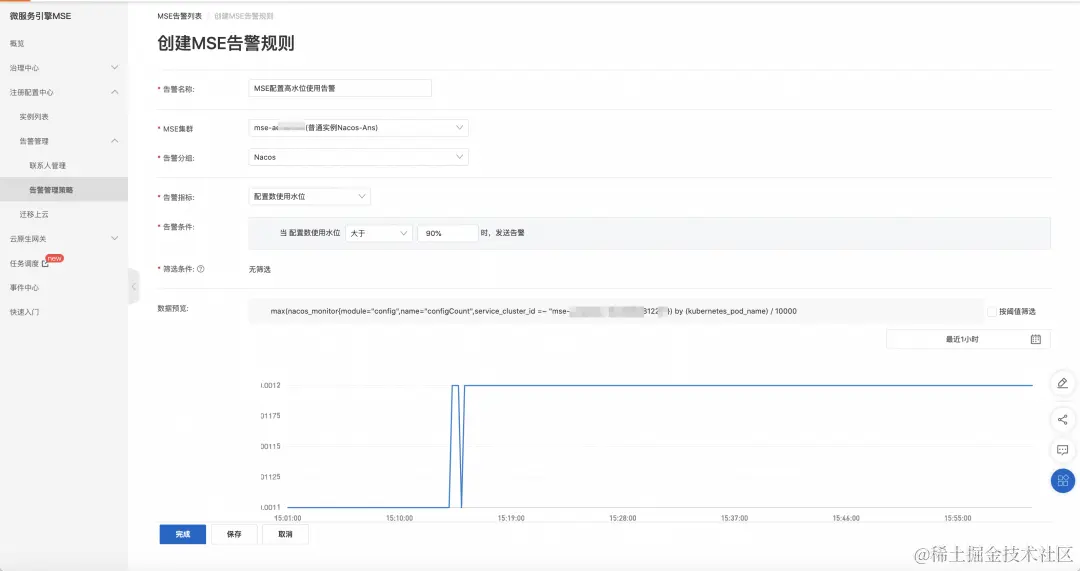Collapse the sidebar using its edge arrow handle

134,287
